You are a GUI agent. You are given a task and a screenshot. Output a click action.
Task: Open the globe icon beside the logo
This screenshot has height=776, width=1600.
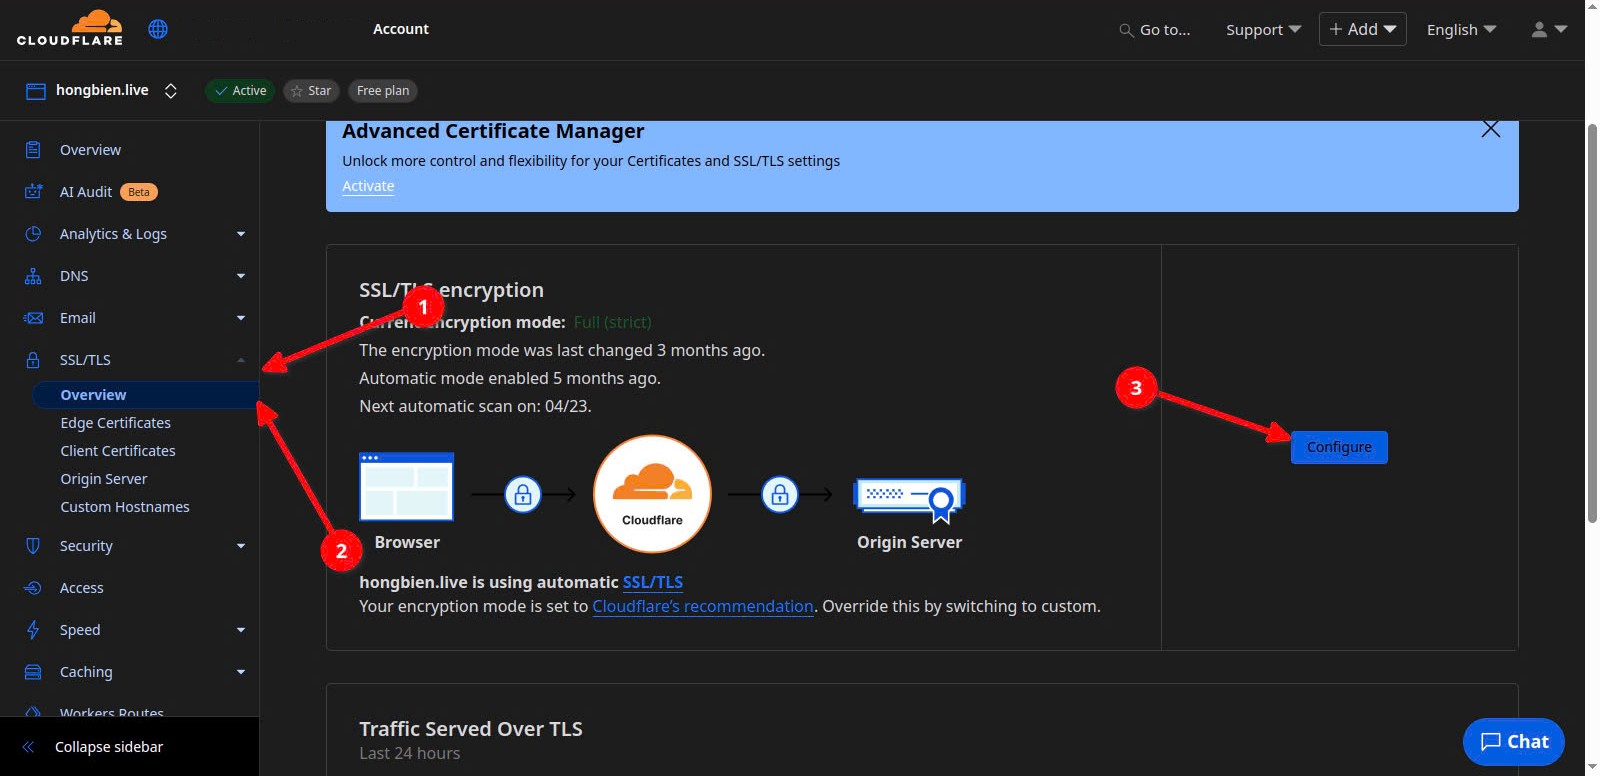(158, 29)
